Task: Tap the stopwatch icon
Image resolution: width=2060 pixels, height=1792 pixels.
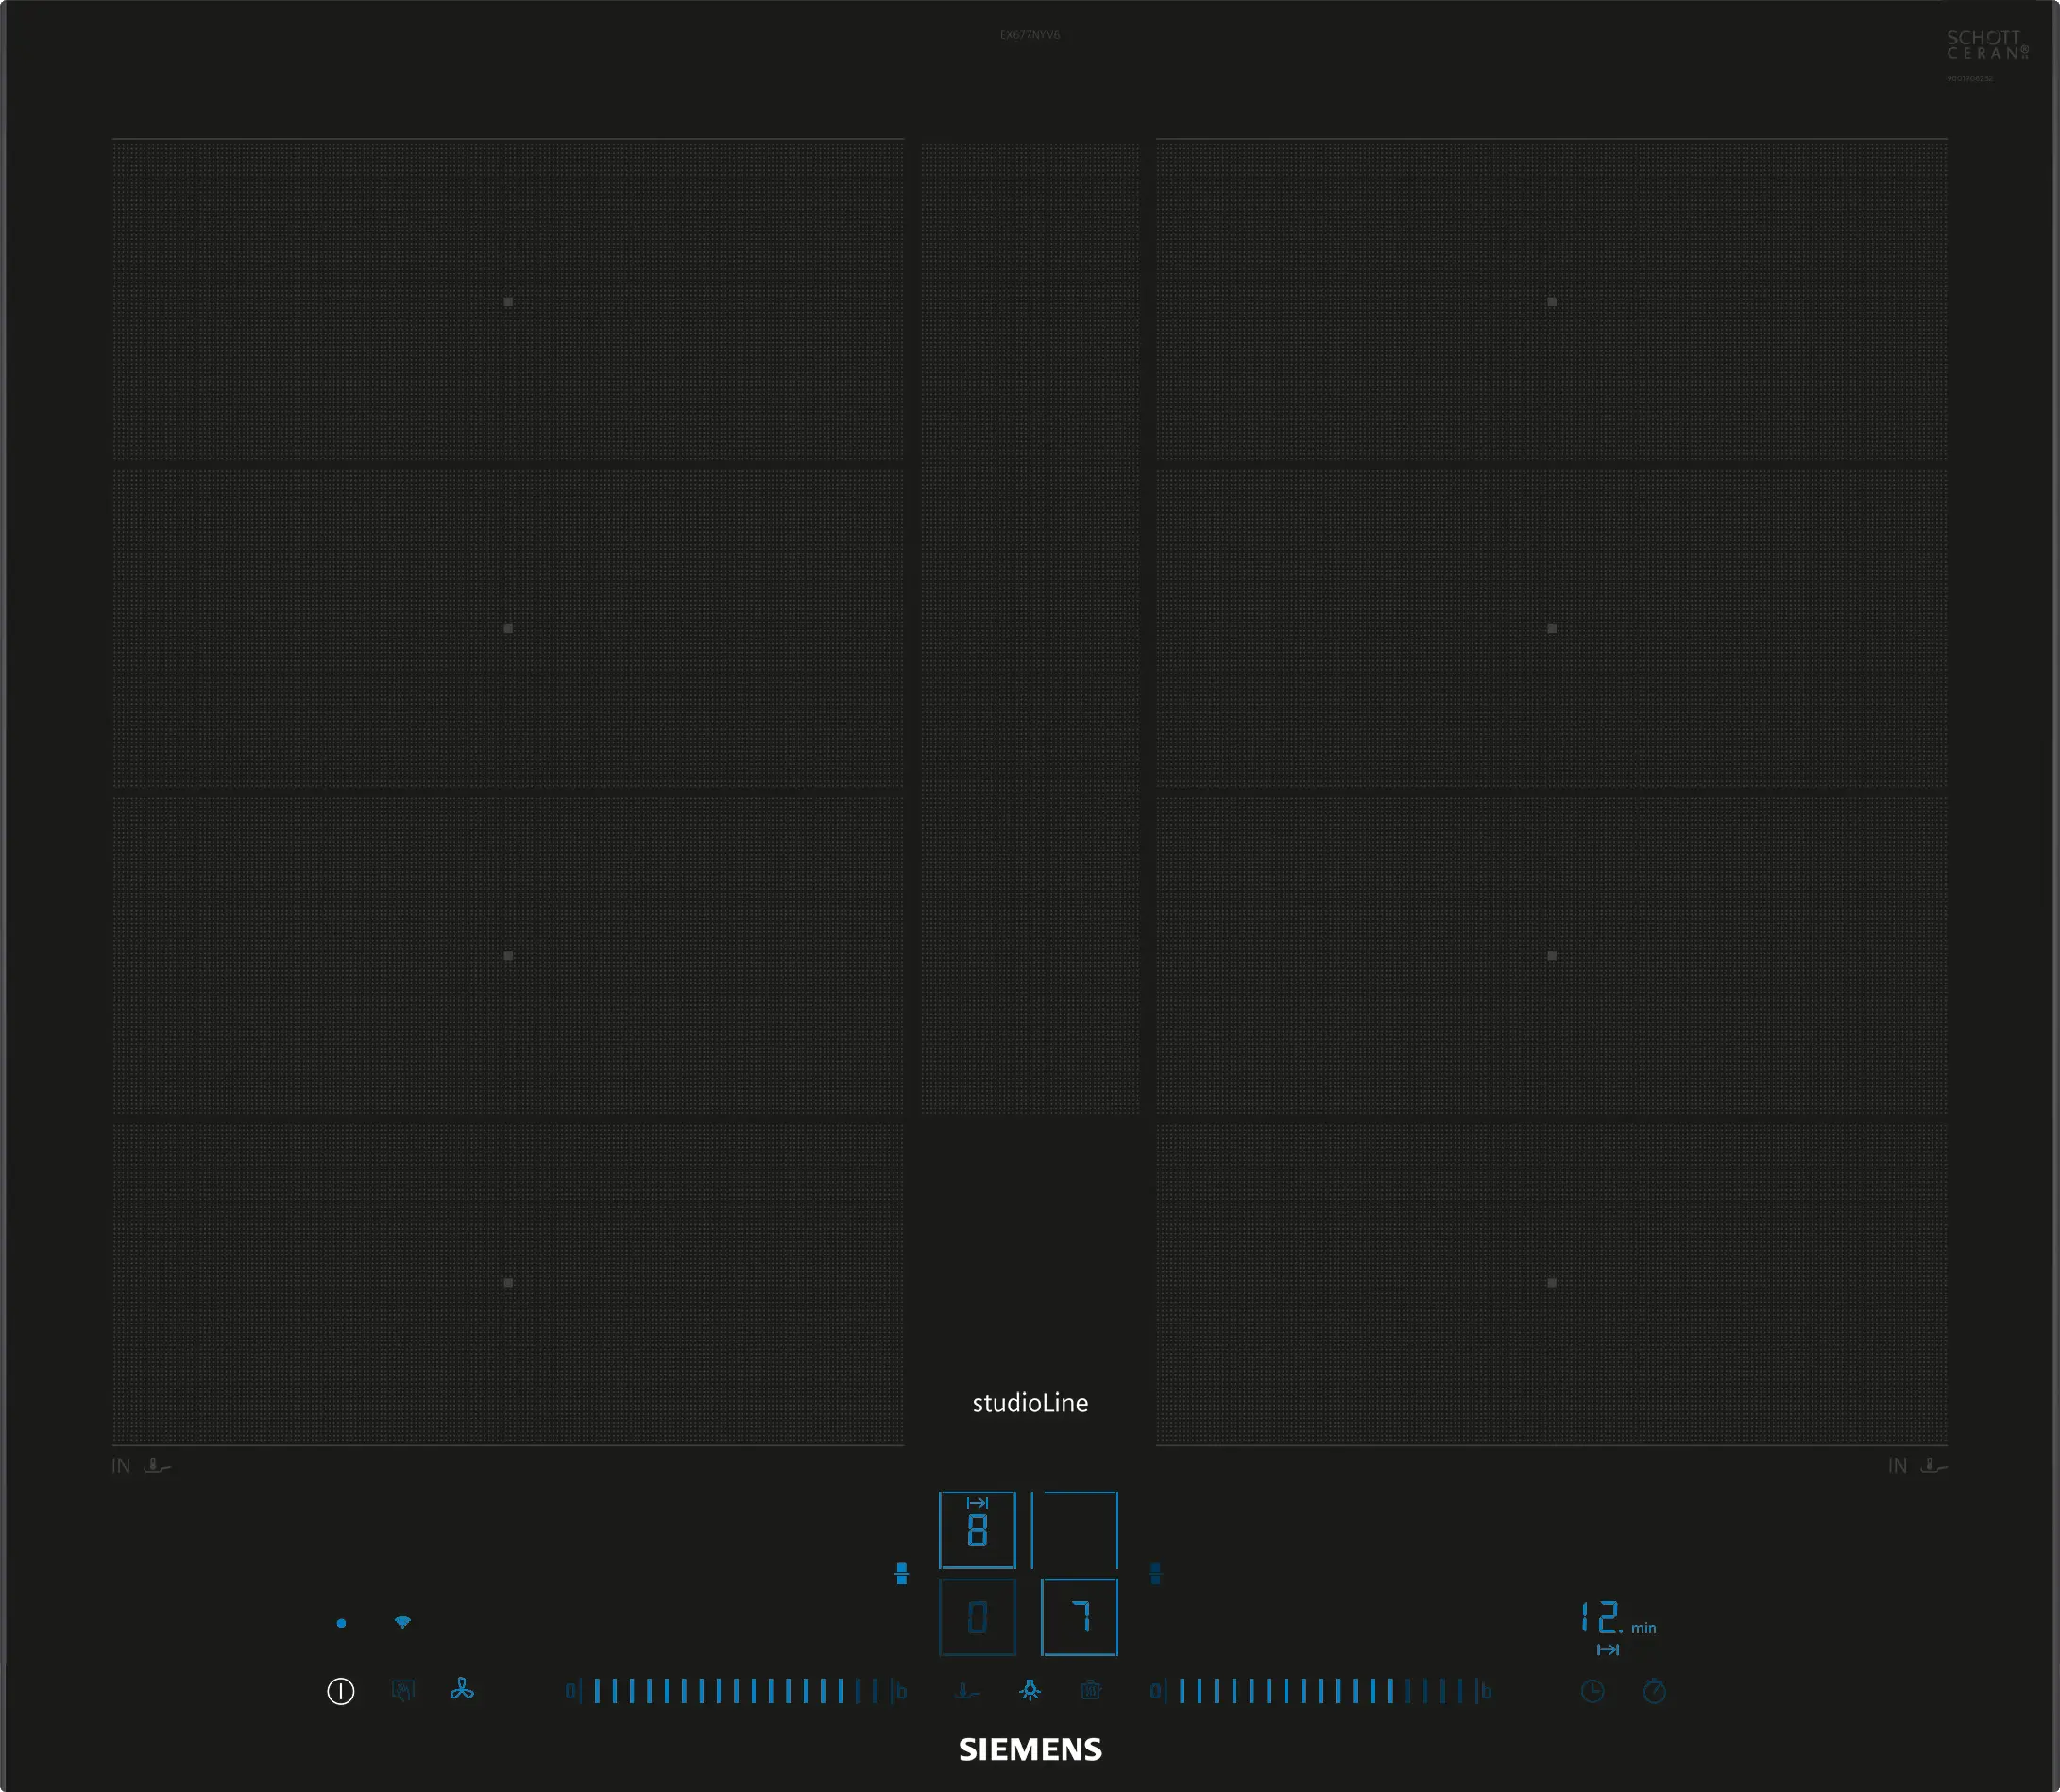Action: pyautogui.click(x=1655, y=1692)
